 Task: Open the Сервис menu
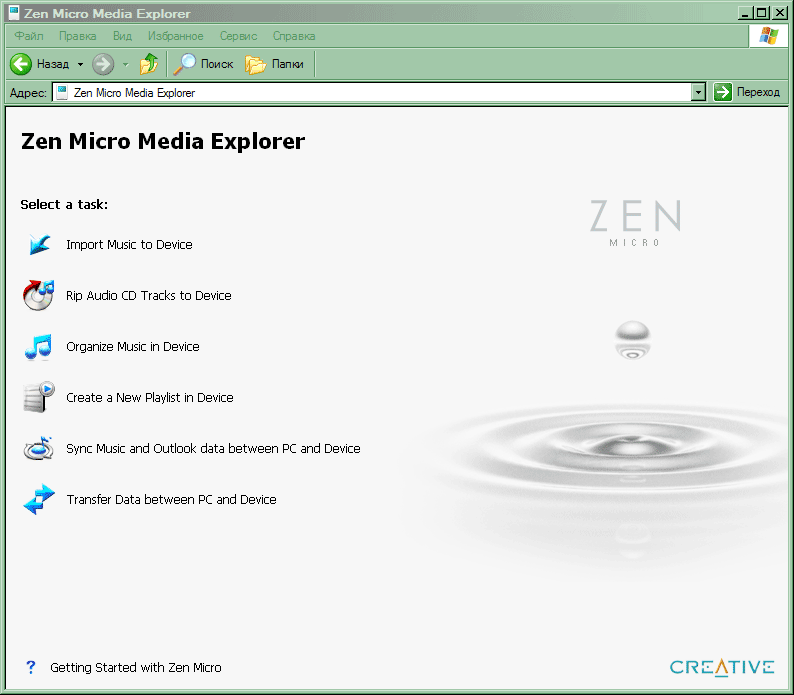click(x=238, y=36)
